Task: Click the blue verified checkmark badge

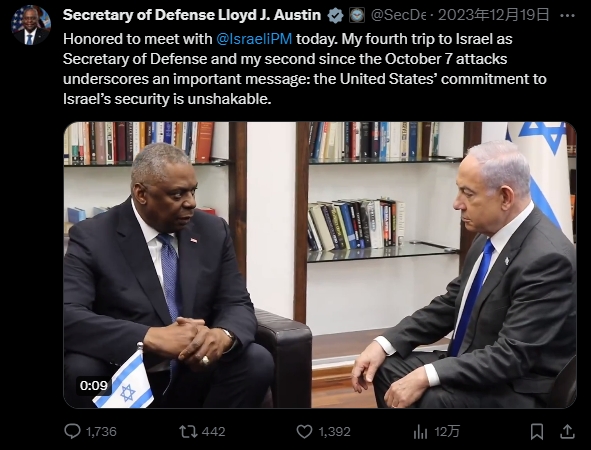Action: click(335, 16)
